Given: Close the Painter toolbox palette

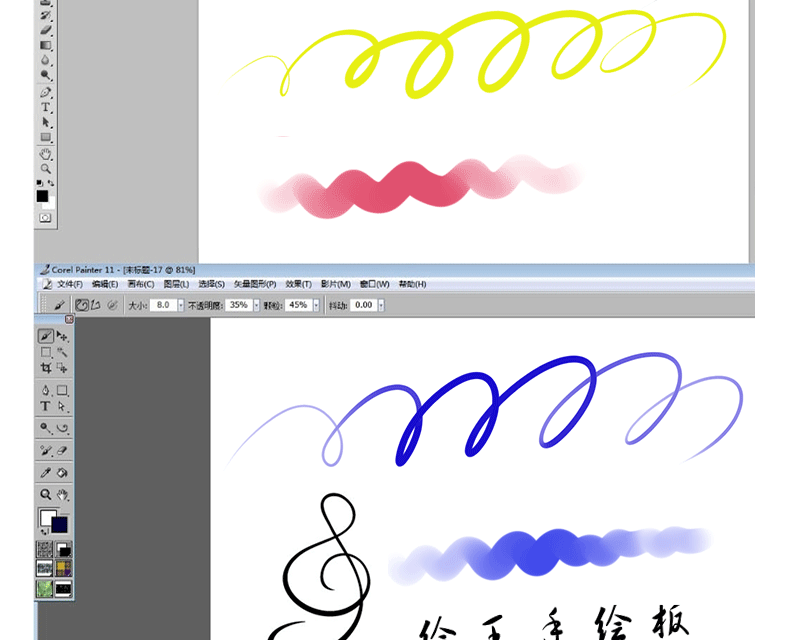Looking at the screenshot, I should tap(70, 319).
